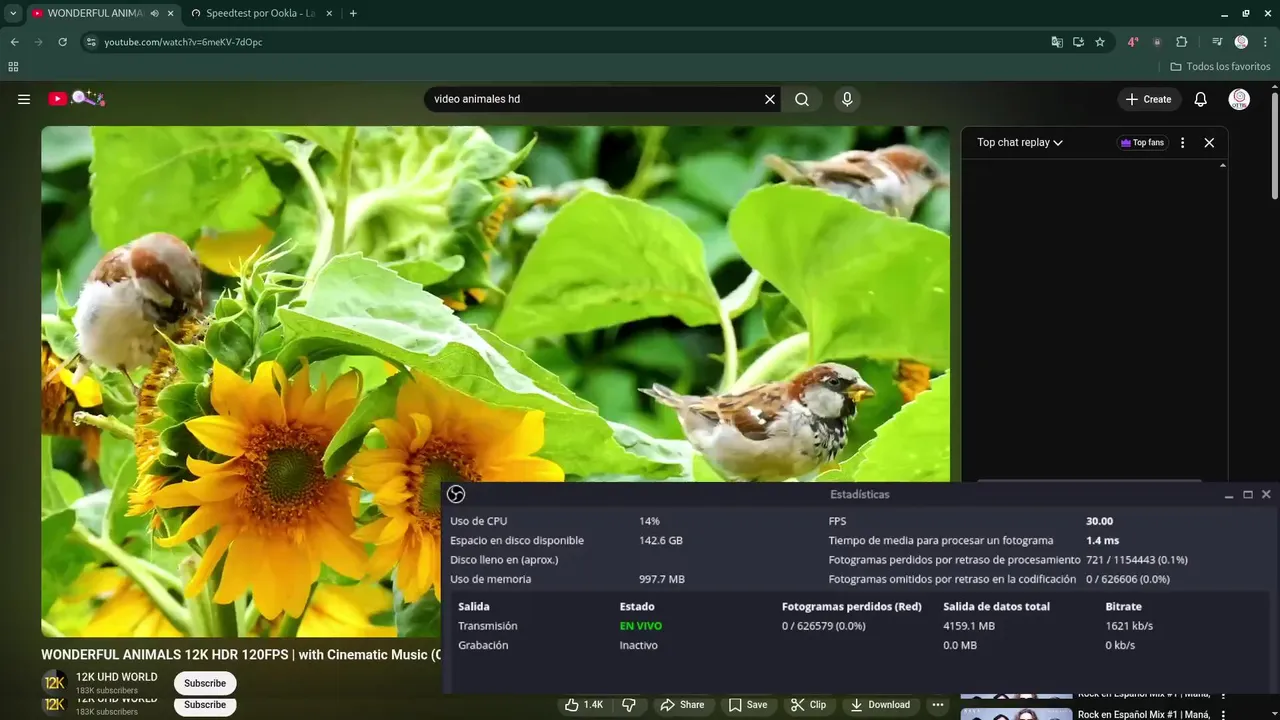Bookmark this page with star icon
The height and width of the screenshot is (720, 1280).
coord(1100,42)
